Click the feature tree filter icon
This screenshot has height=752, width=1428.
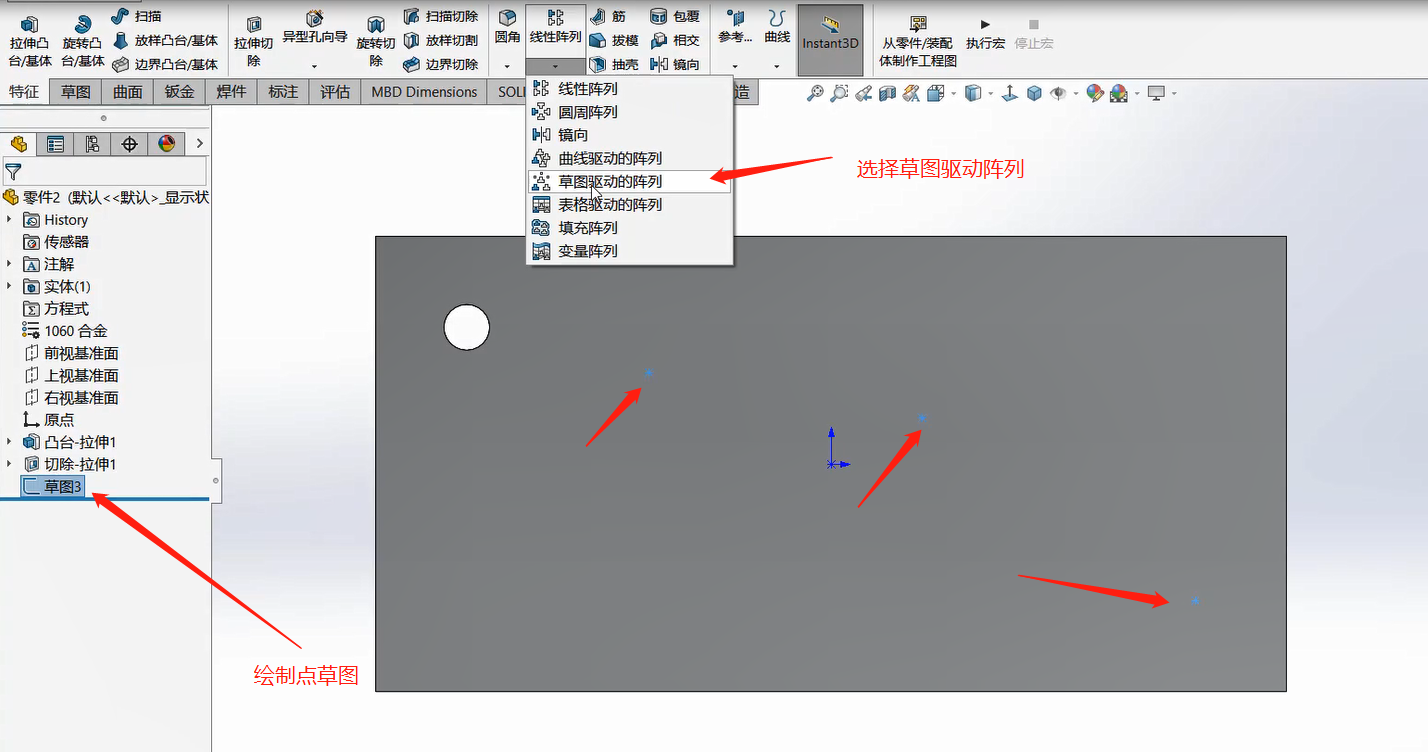(x=13, y=171)
